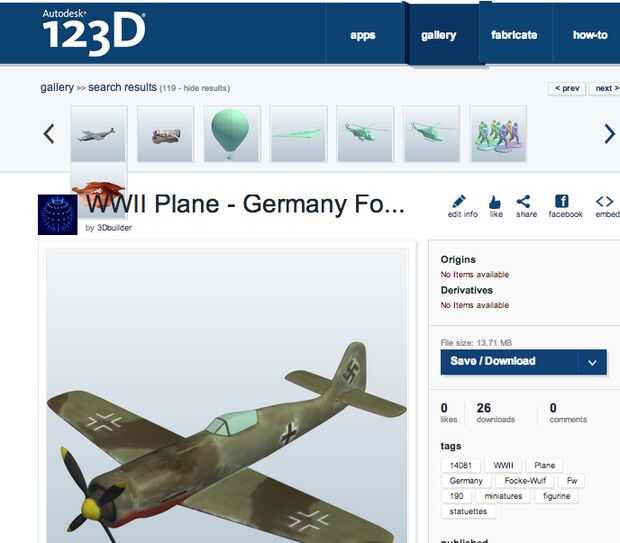The width and height of the screenshot is (620, 543).
Task: Select the toy soldiers thumbnail
Action: click(499, 134)
